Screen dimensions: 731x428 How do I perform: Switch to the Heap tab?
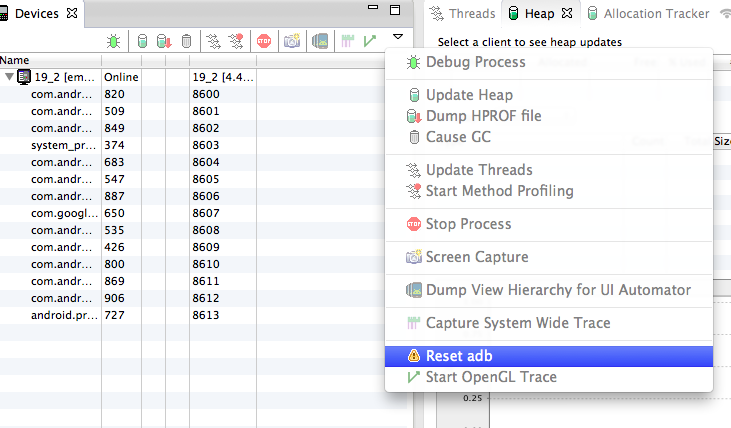pyautogui.click(x=538, y=14)
